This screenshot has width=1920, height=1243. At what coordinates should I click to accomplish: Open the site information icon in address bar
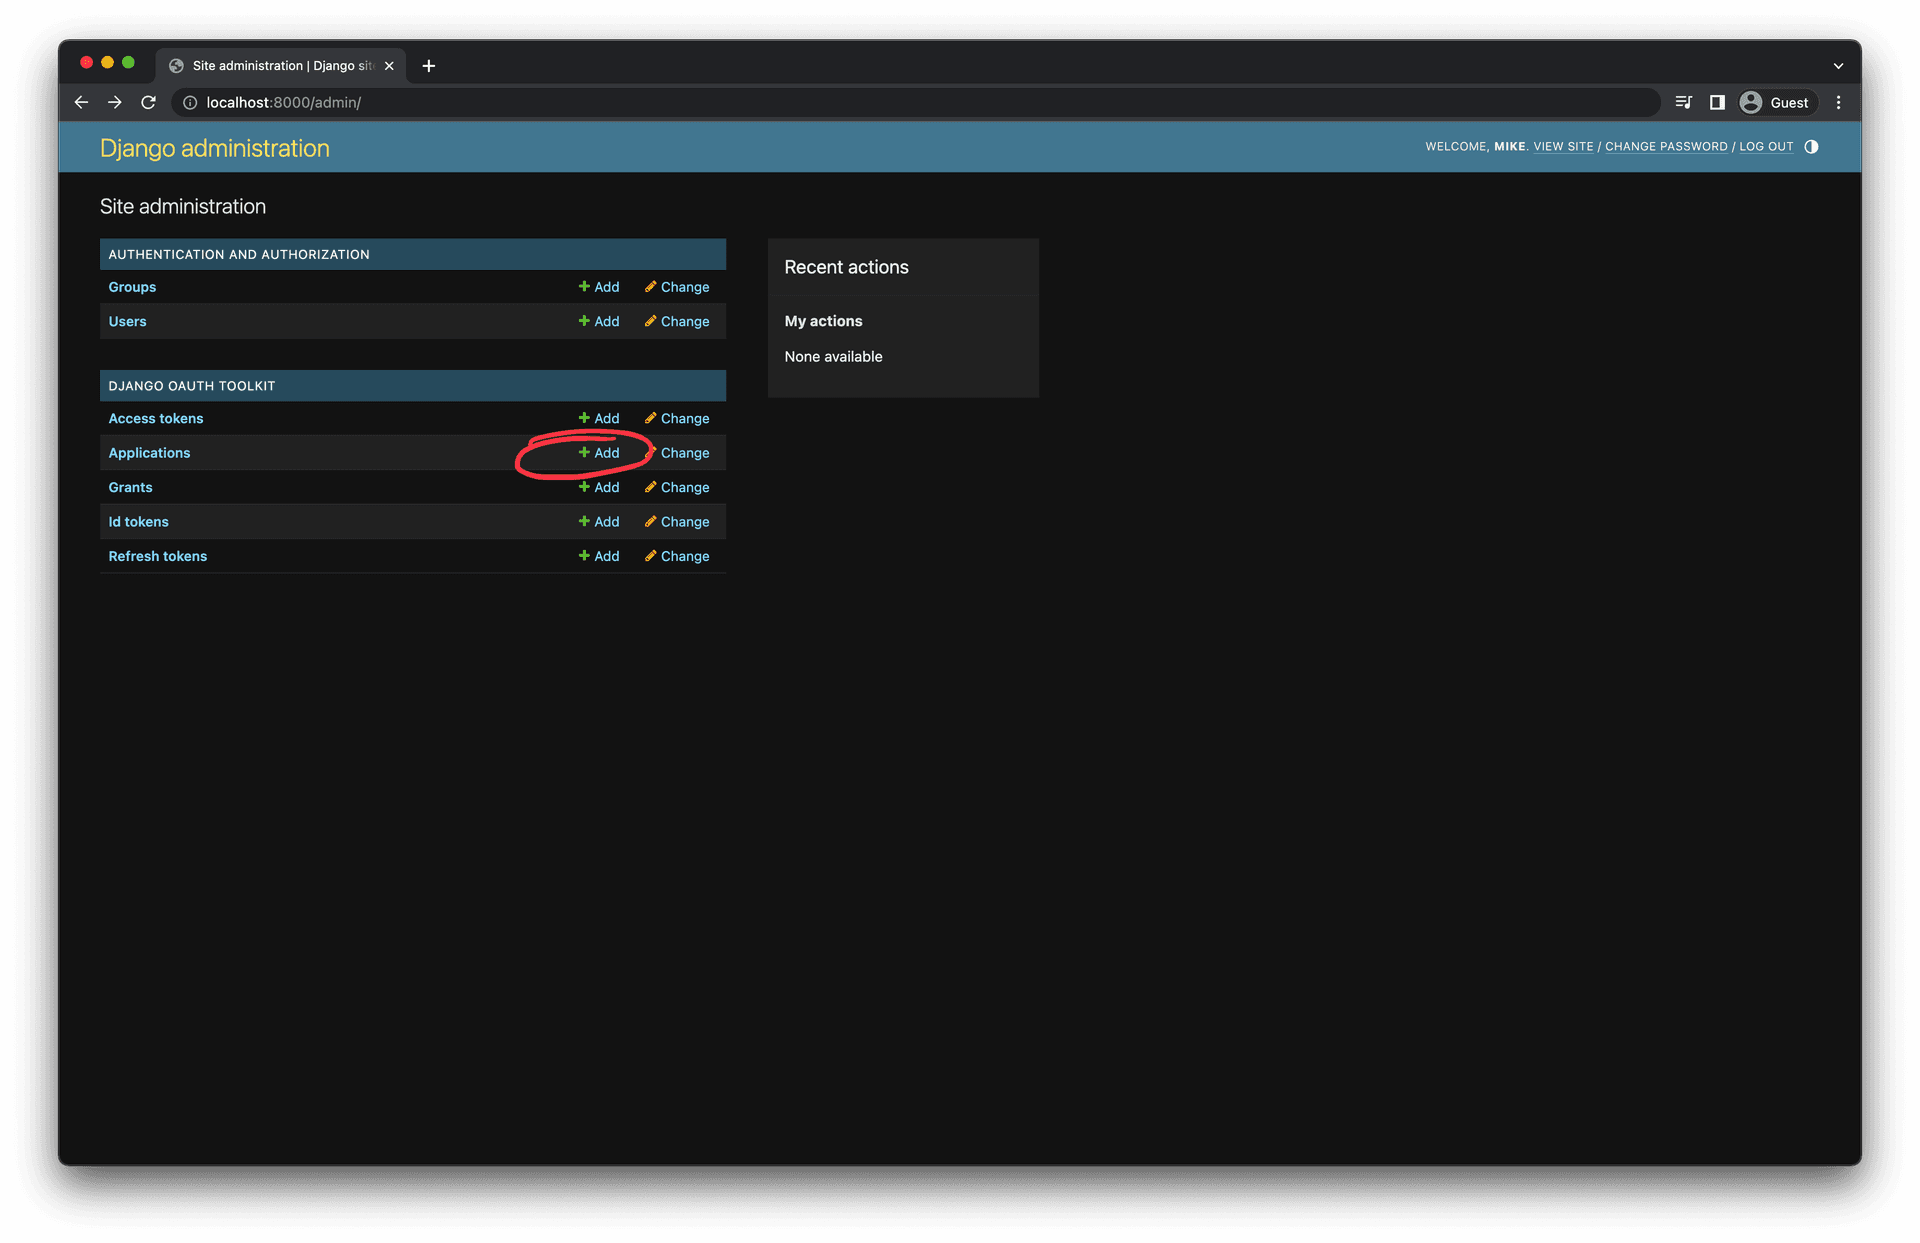click(x=190, y=102)
